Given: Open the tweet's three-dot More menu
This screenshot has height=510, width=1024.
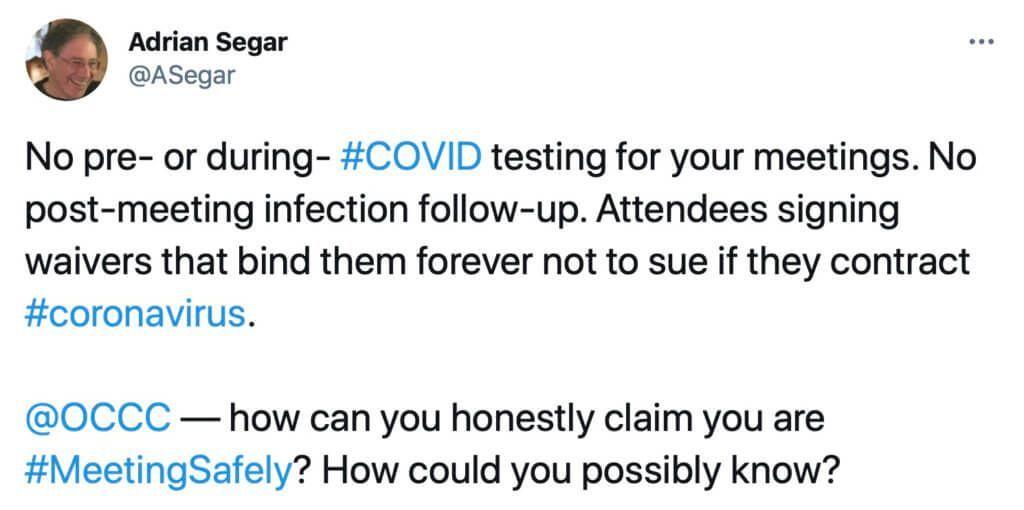Looking at the screenshot, I should 982,43.
